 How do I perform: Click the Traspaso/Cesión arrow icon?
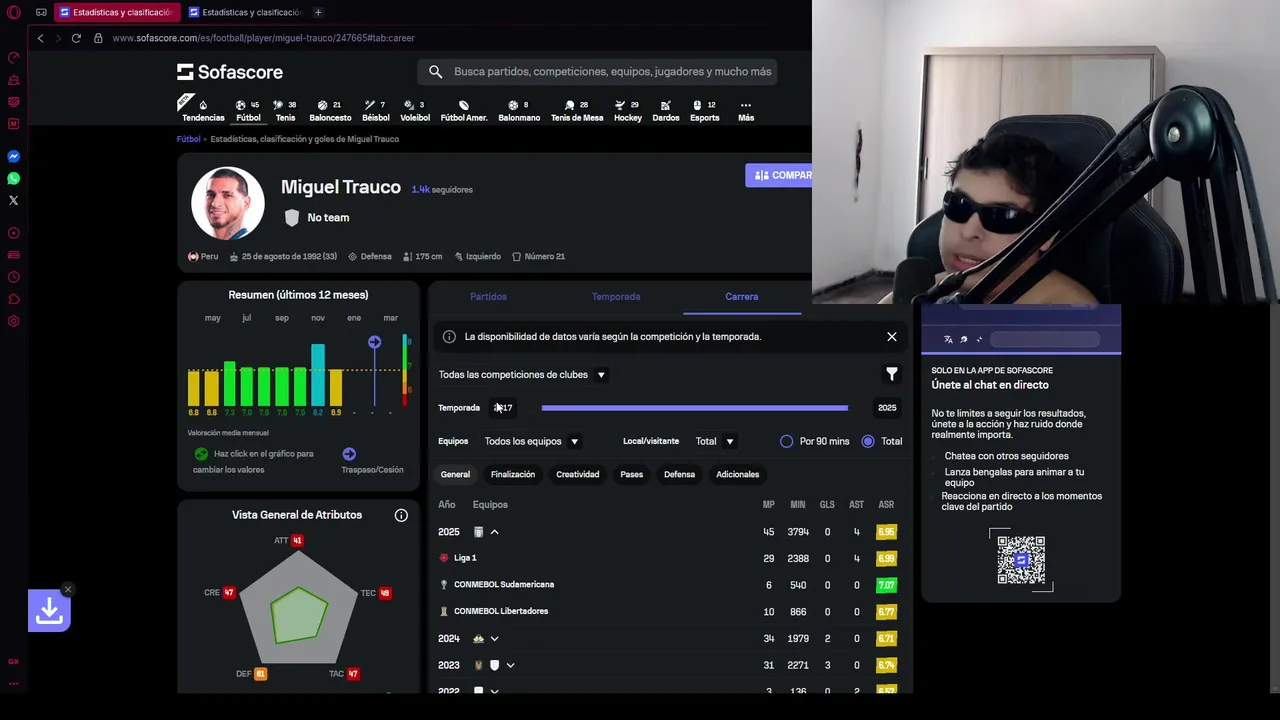click(349, 454)
